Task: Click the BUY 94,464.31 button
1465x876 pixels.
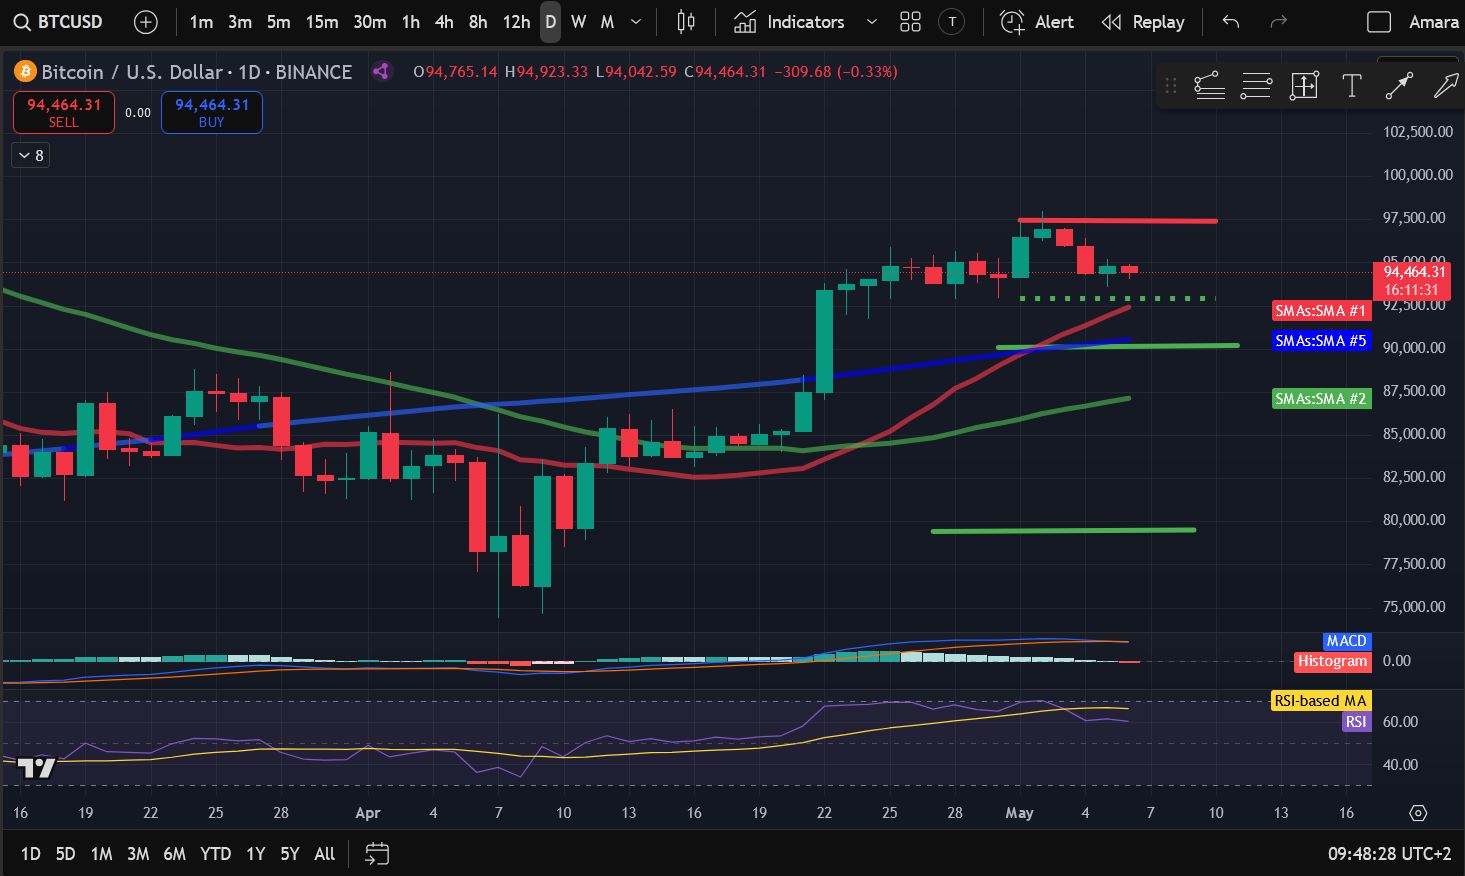Action: (212, 112)
